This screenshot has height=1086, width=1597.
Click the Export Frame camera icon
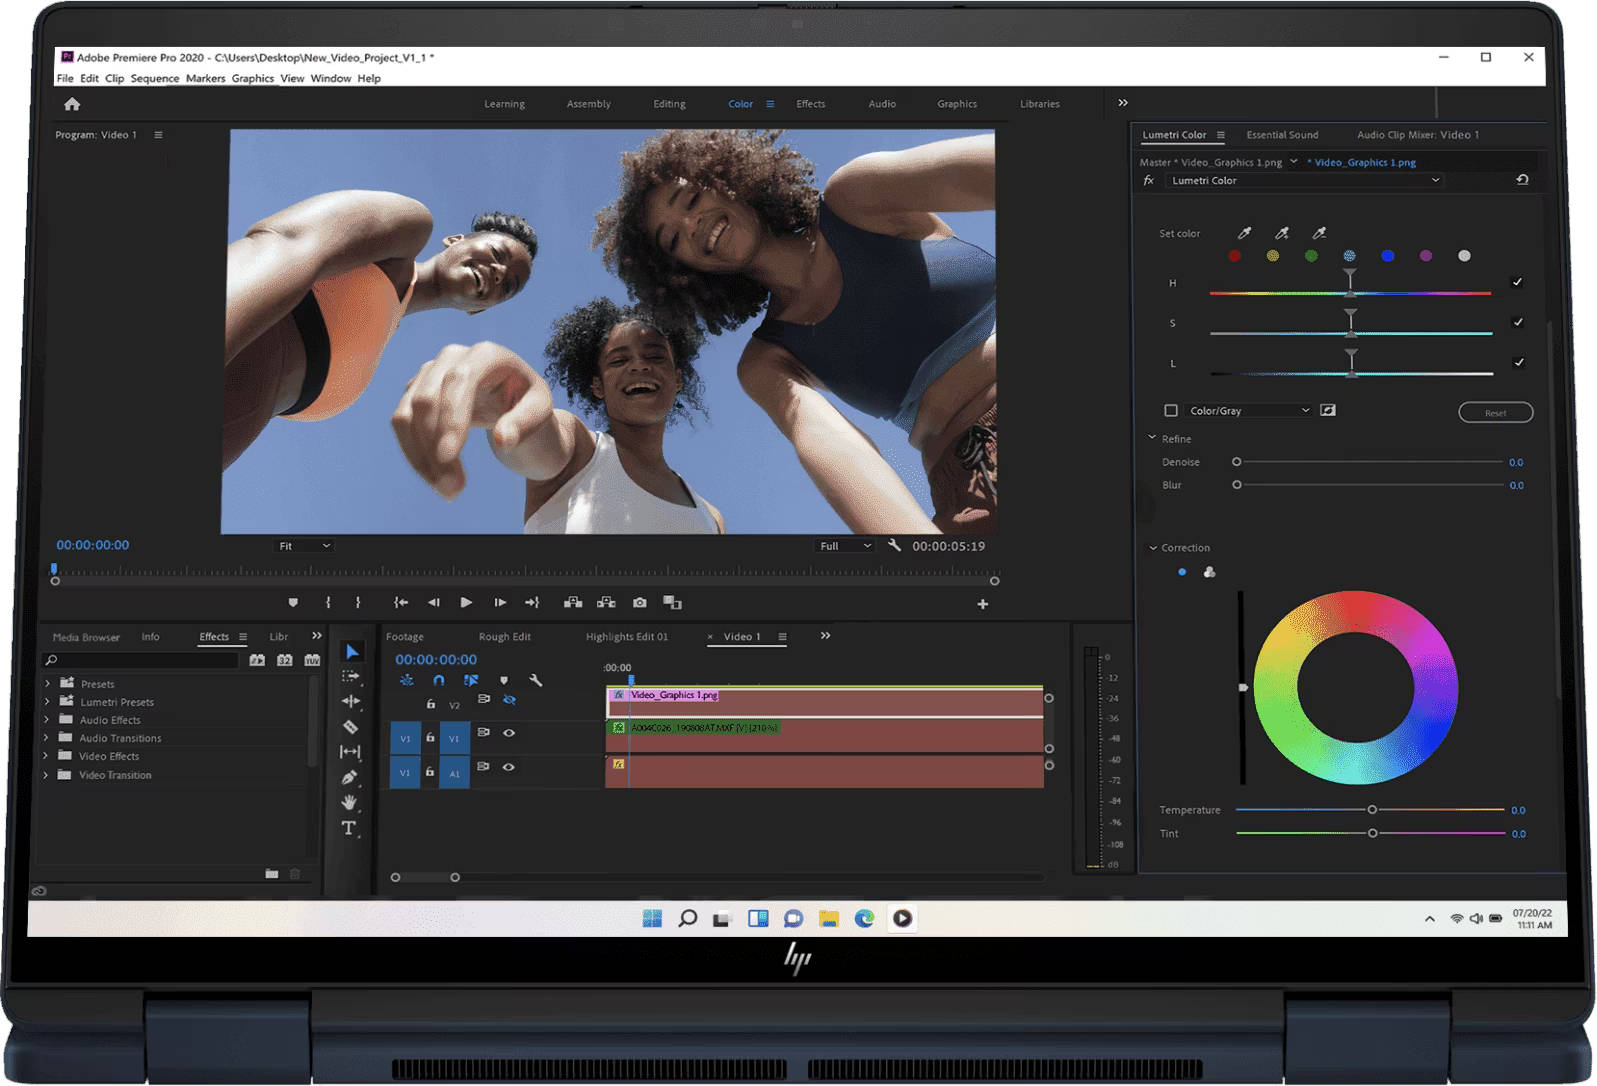640,603
